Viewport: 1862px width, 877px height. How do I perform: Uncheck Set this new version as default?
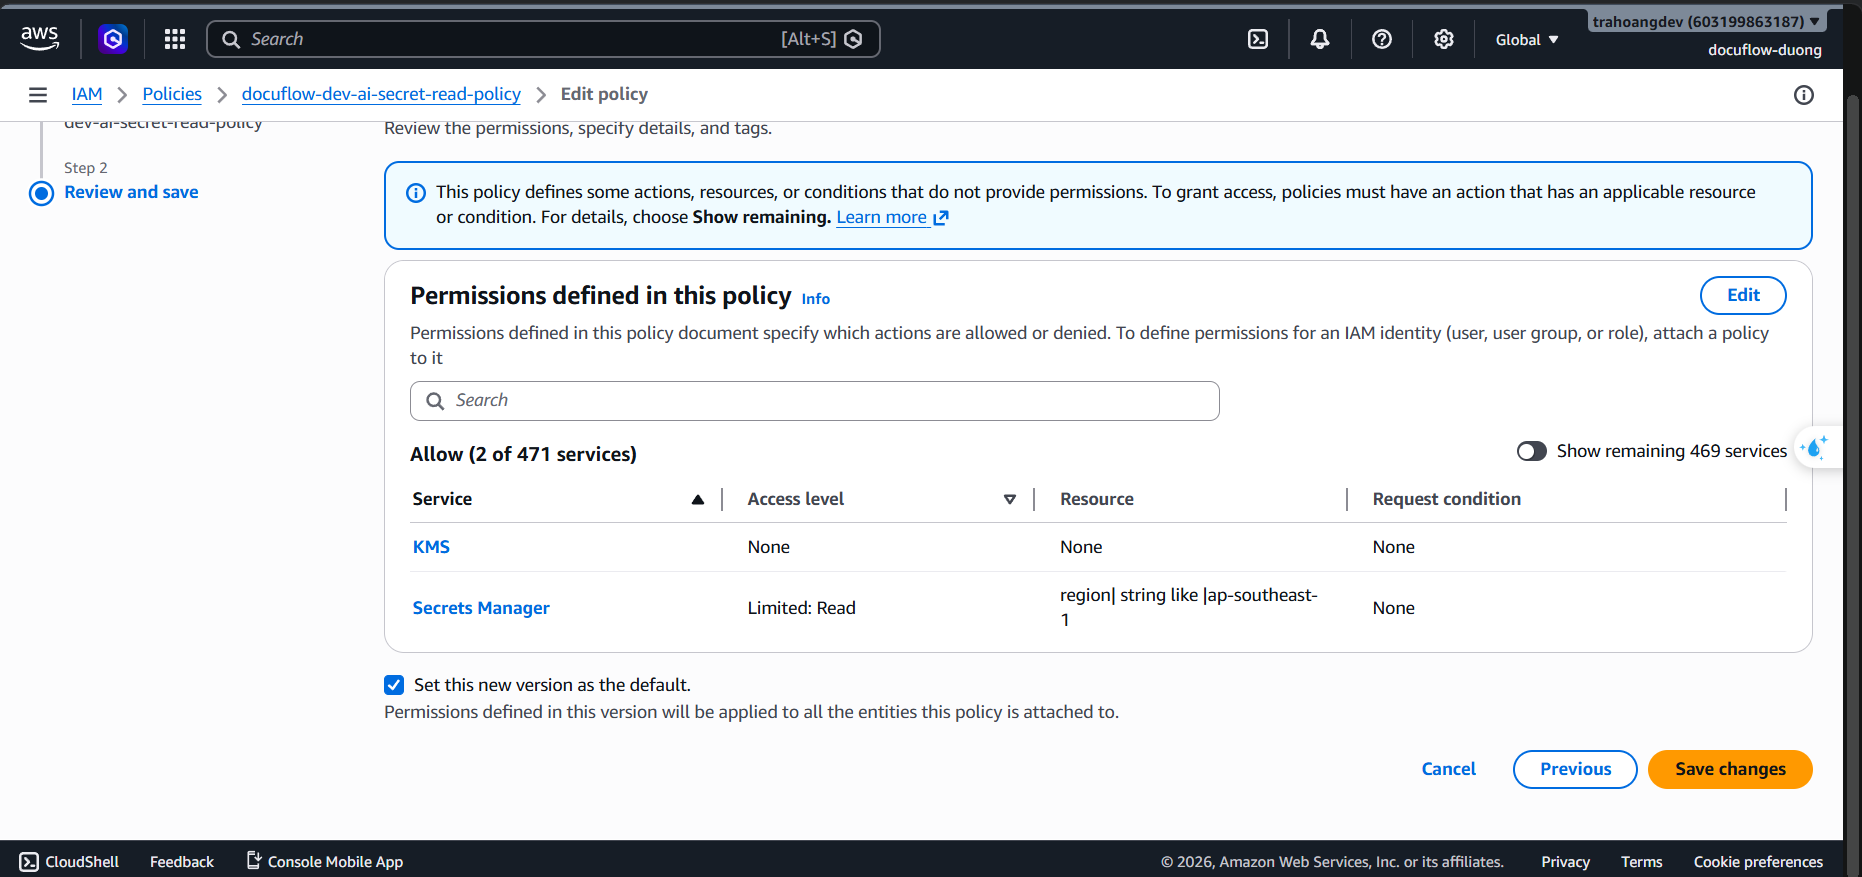click(x=394, y=685)
